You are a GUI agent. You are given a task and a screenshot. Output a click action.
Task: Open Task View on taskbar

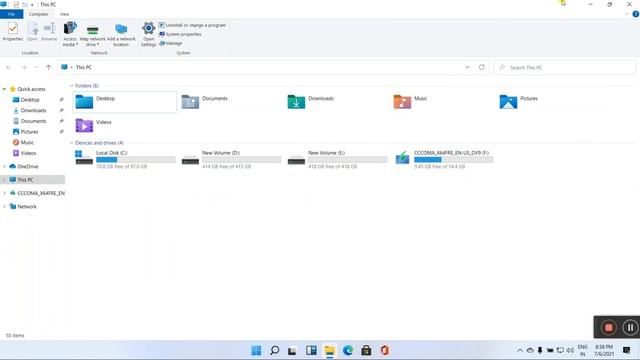click(x=293, y=350)
